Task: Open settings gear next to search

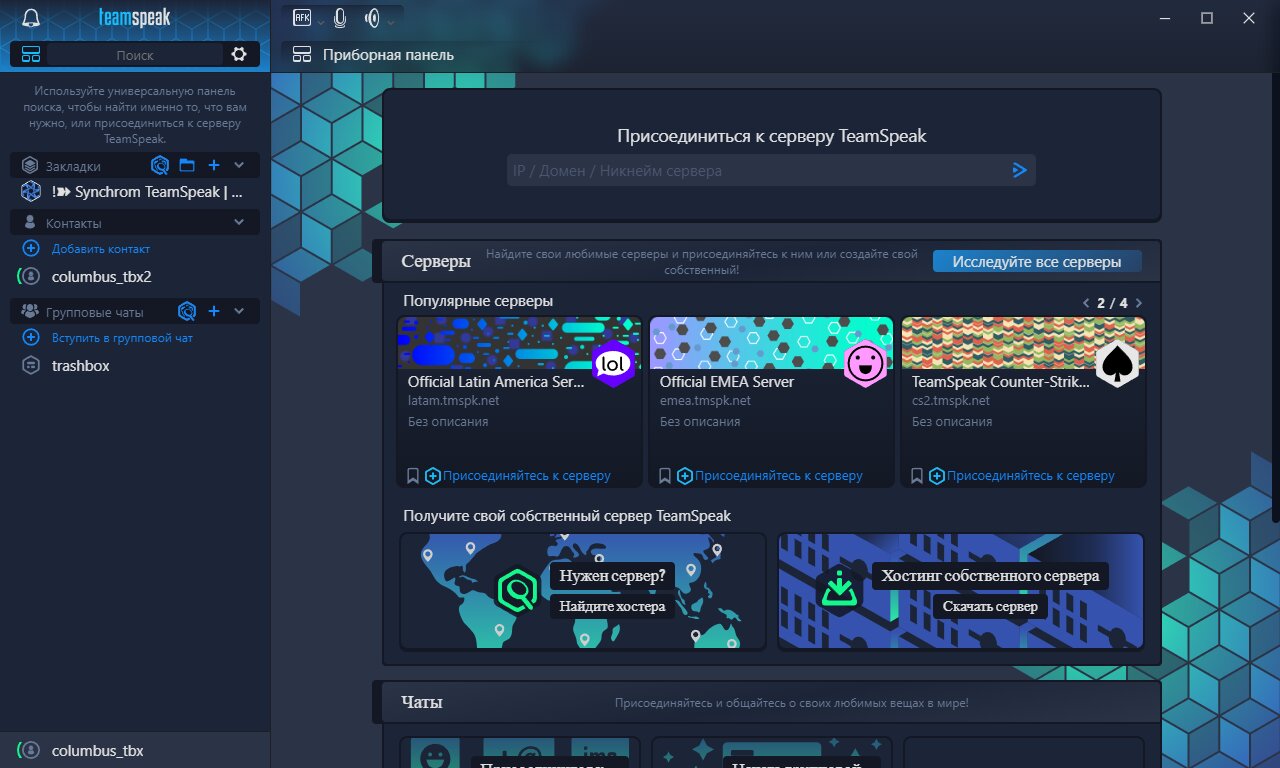Action: tap(239, 54)
